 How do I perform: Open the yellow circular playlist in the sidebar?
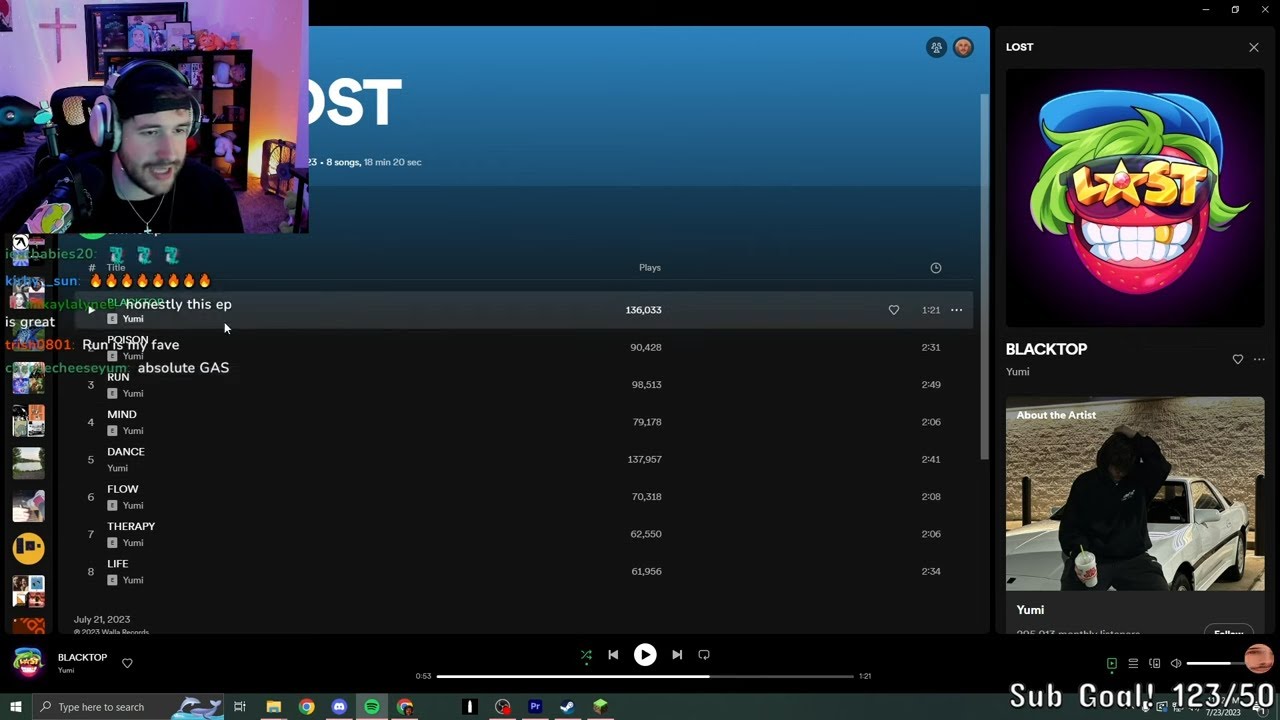click(29, 548)
